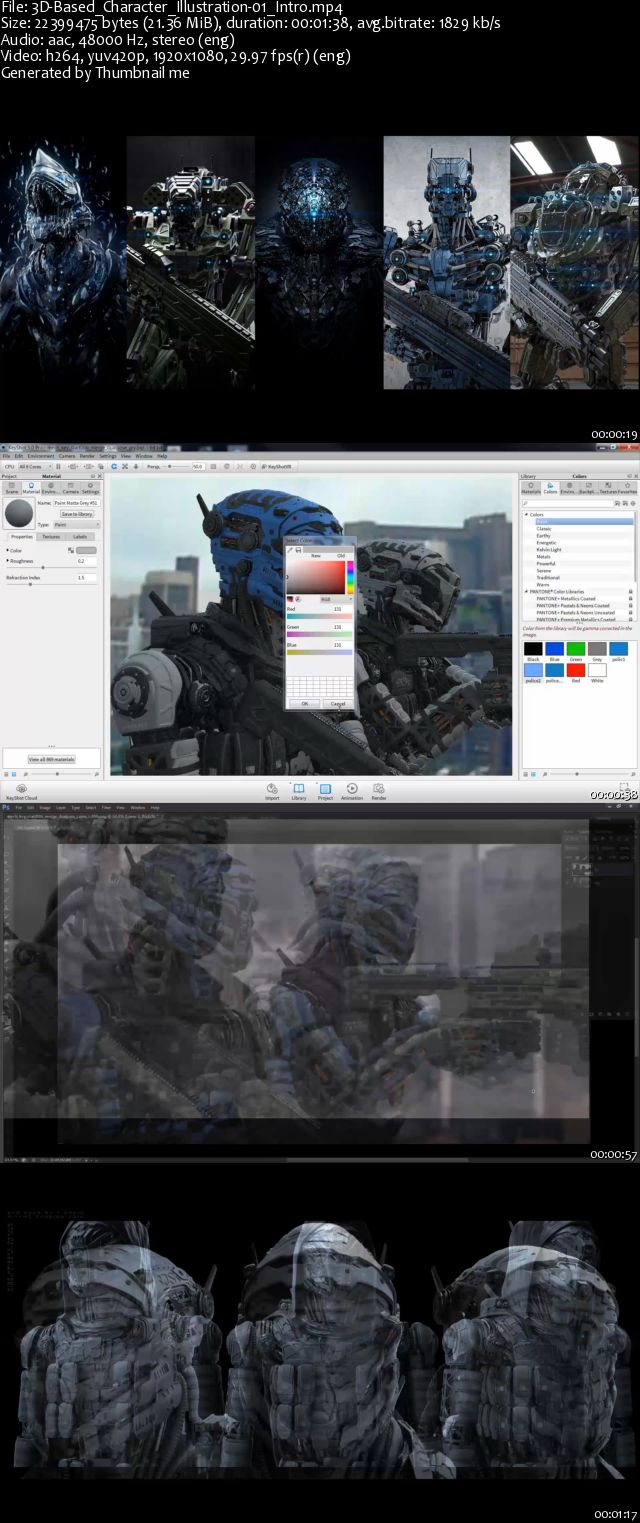
Task: Click Cancel in the Select Color dialog
Action: [338, 704]
